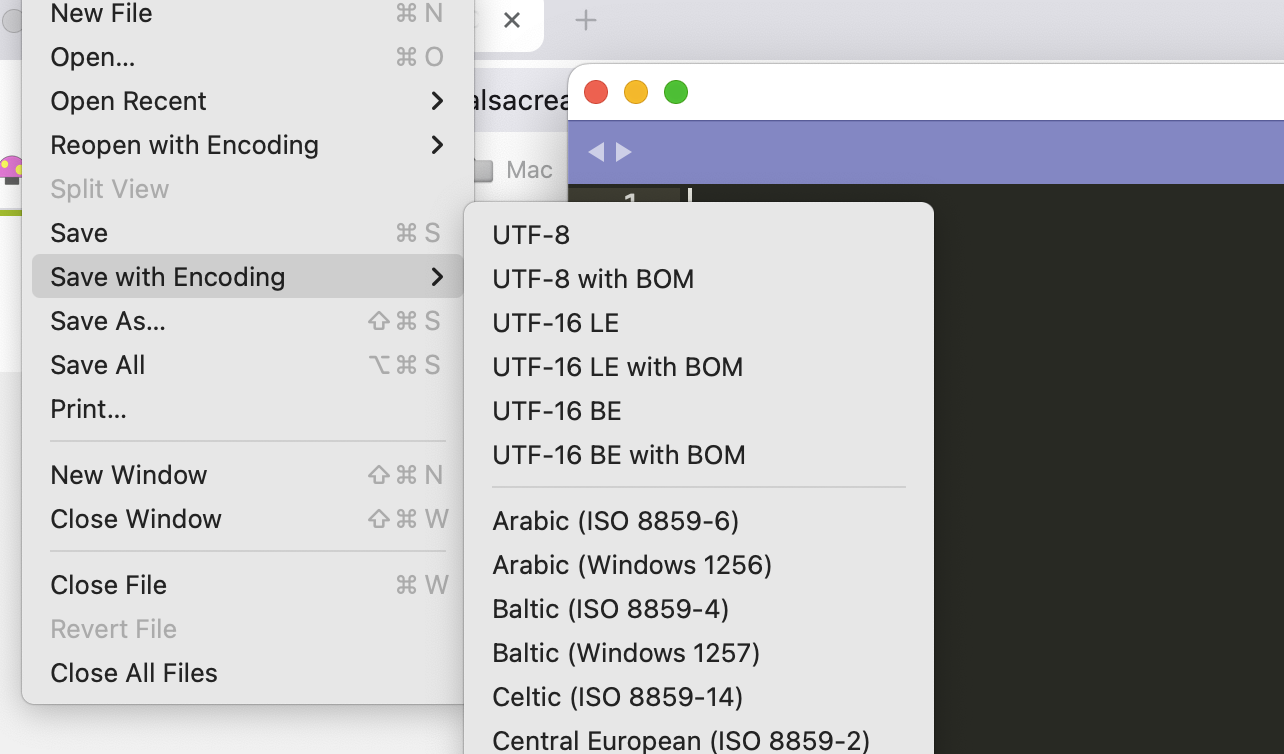Image resolution: width=1284 pixels, height=754 pixels.
Task: Expand the Reopen with Encoding submenu
Action: click(437, 145)
